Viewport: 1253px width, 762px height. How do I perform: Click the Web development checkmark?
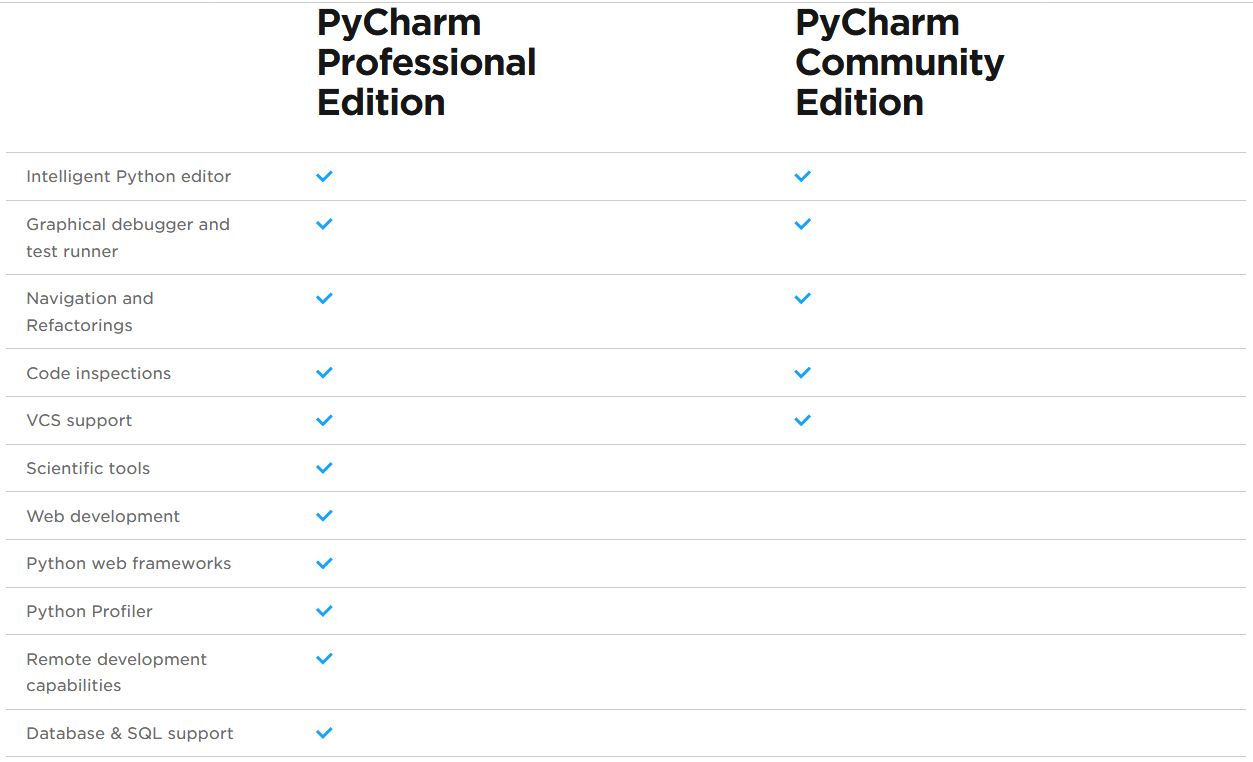click(x=324, y=516)
